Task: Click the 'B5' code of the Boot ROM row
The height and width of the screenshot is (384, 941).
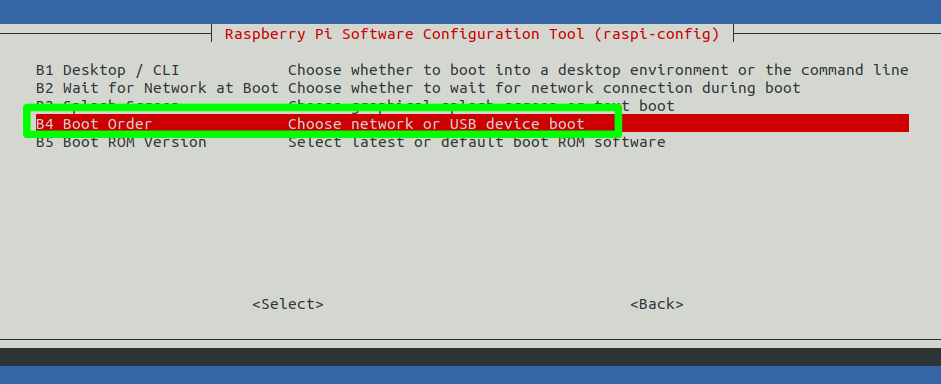Action: (45, 143)
